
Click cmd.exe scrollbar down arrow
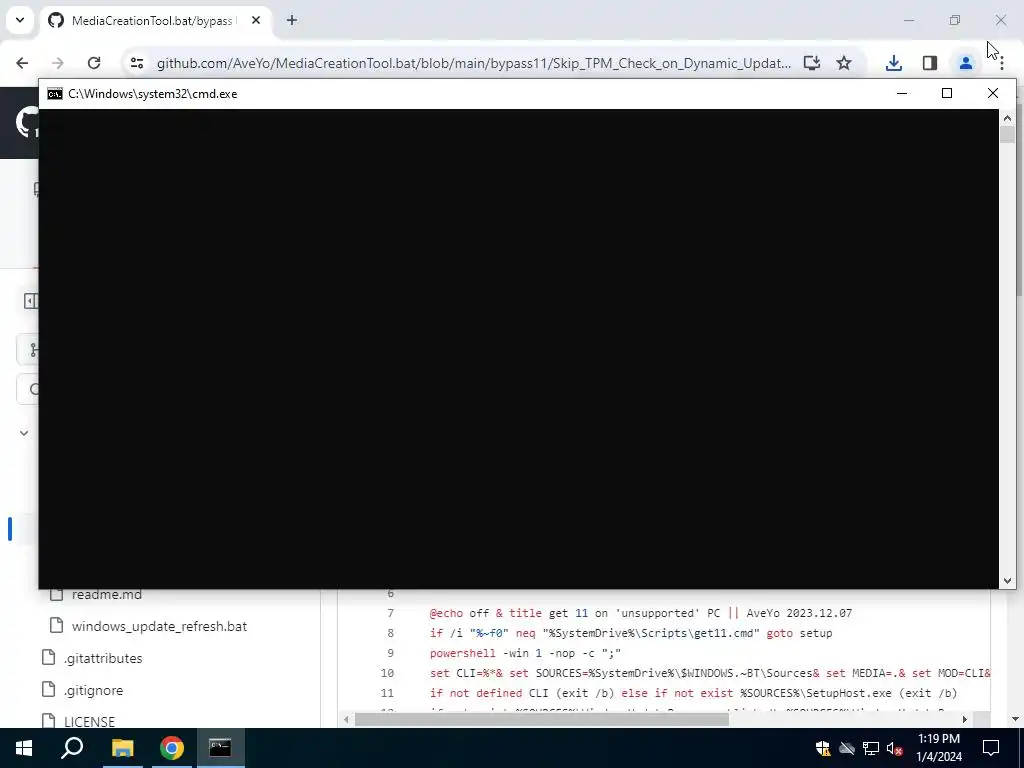(1007, 581)
